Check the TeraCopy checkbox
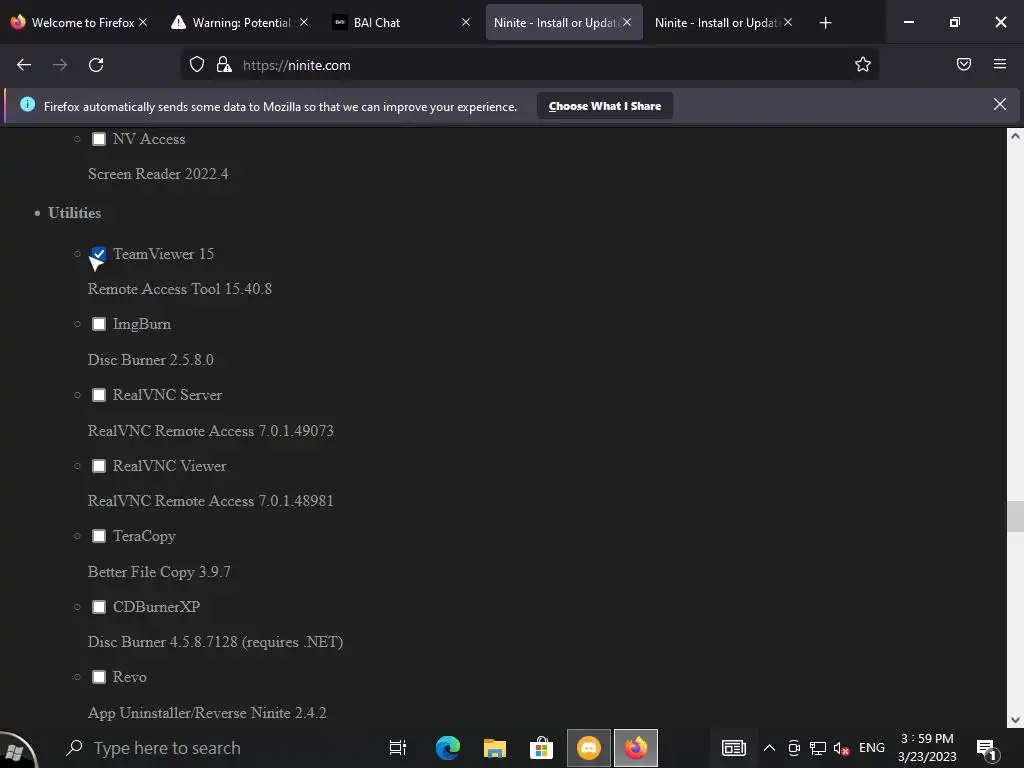1024x768 pixels. [99, 536]
